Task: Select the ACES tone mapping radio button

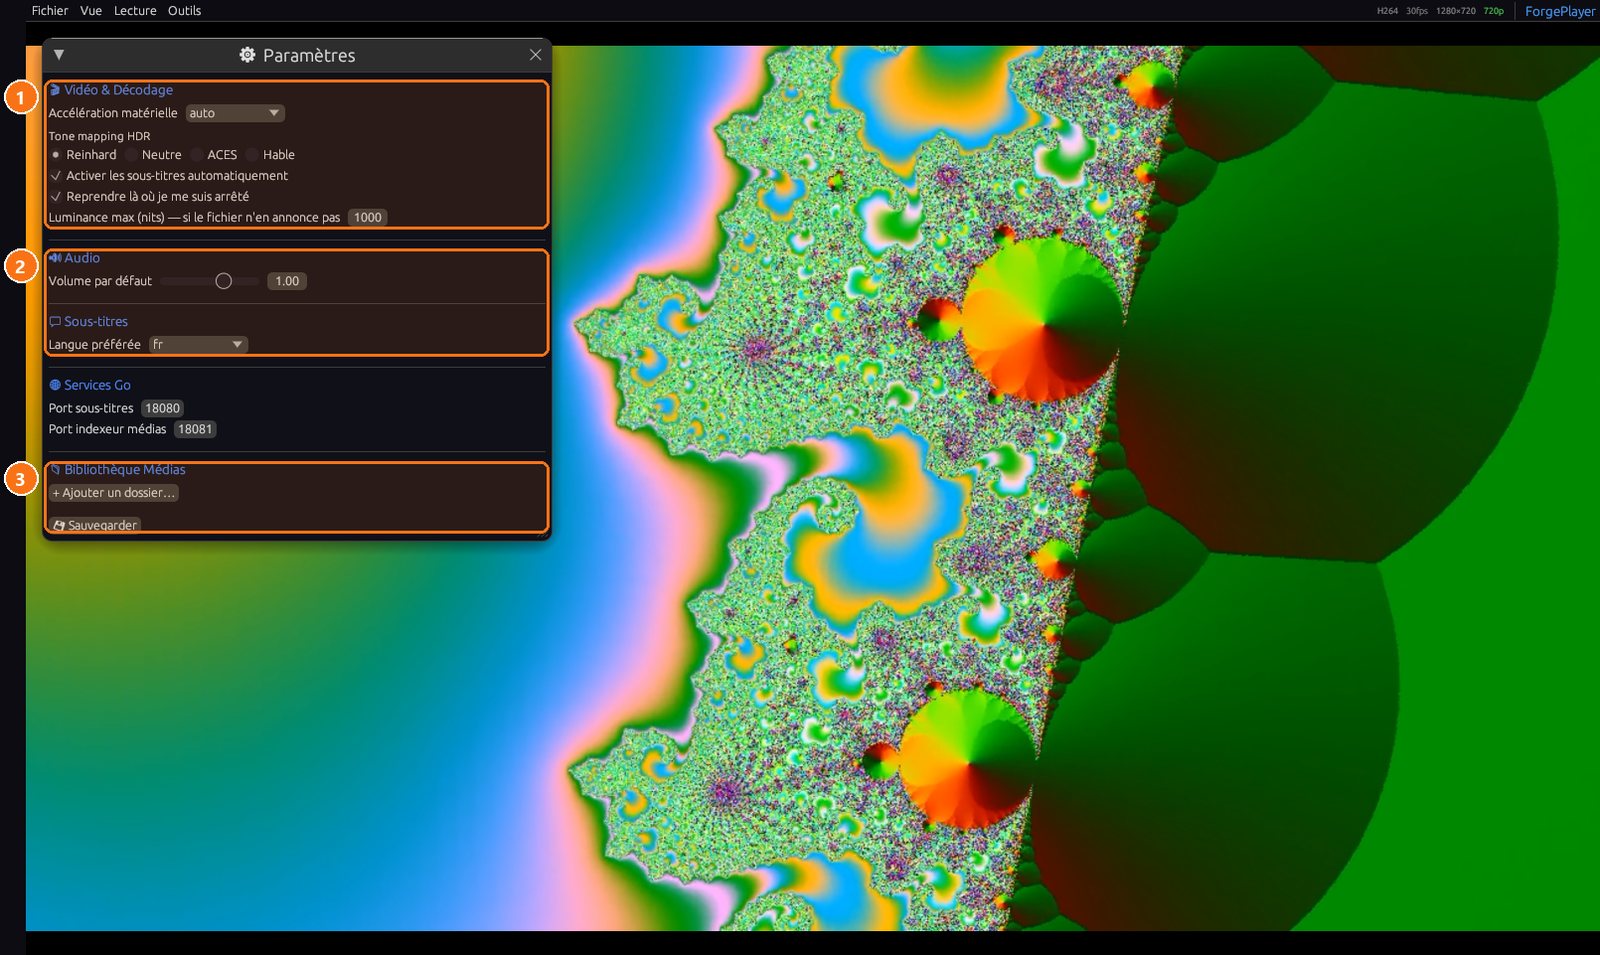Action: pos(197,155)
